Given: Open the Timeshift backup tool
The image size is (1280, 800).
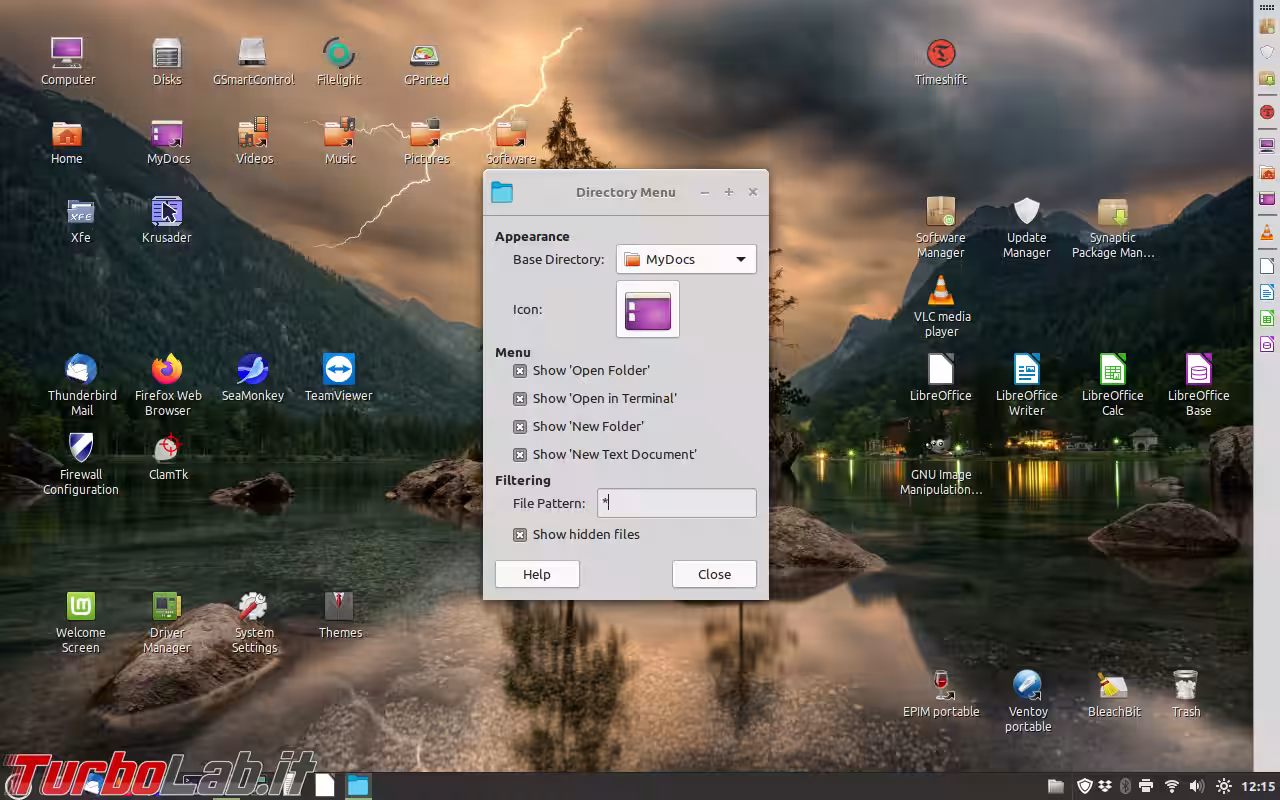Looking at the screenshot, I should click(940, 52).
